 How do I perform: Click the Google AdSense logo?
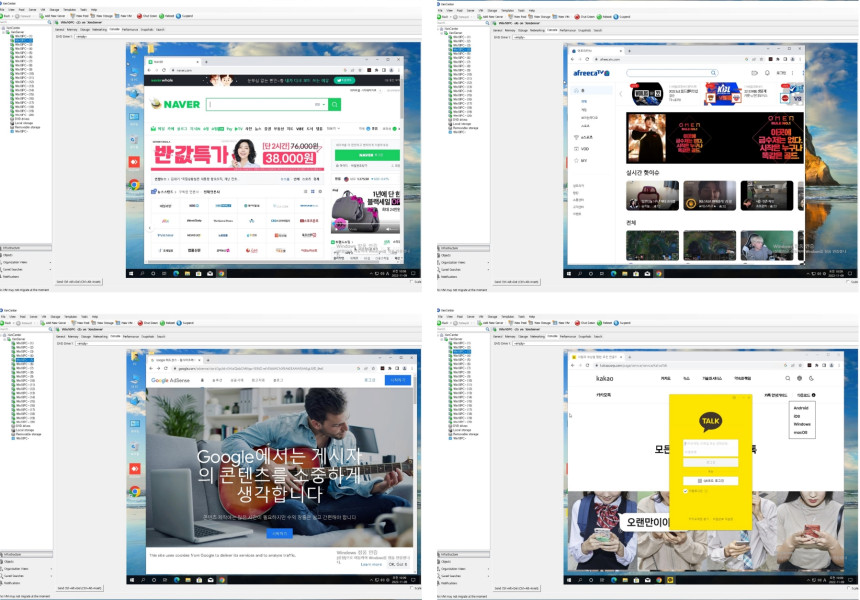pos(170,380)
